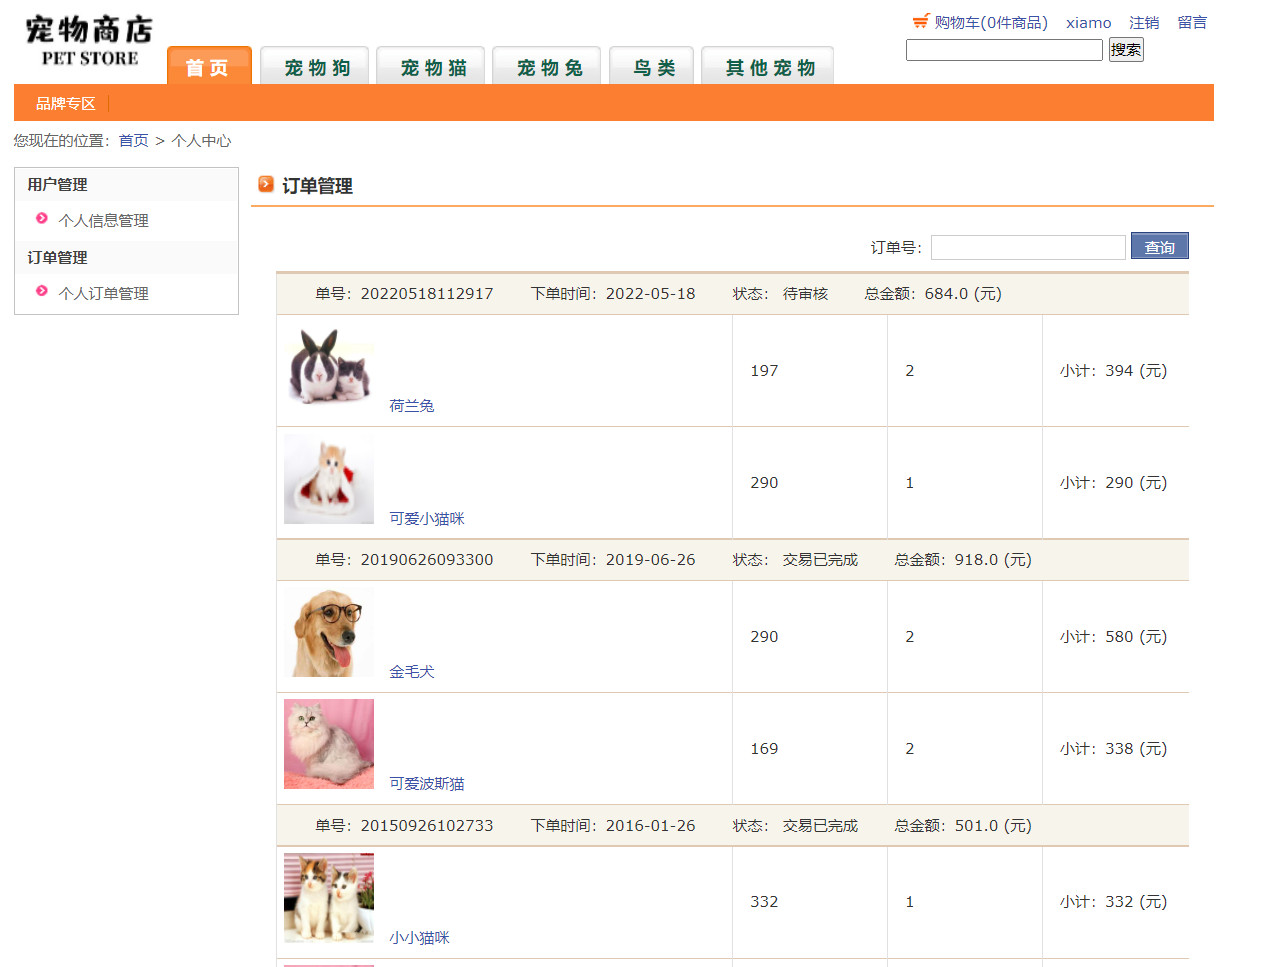Switch to the 宠物狗 tab
This screenshot has width=1276, height=967.
coord(314,64)
